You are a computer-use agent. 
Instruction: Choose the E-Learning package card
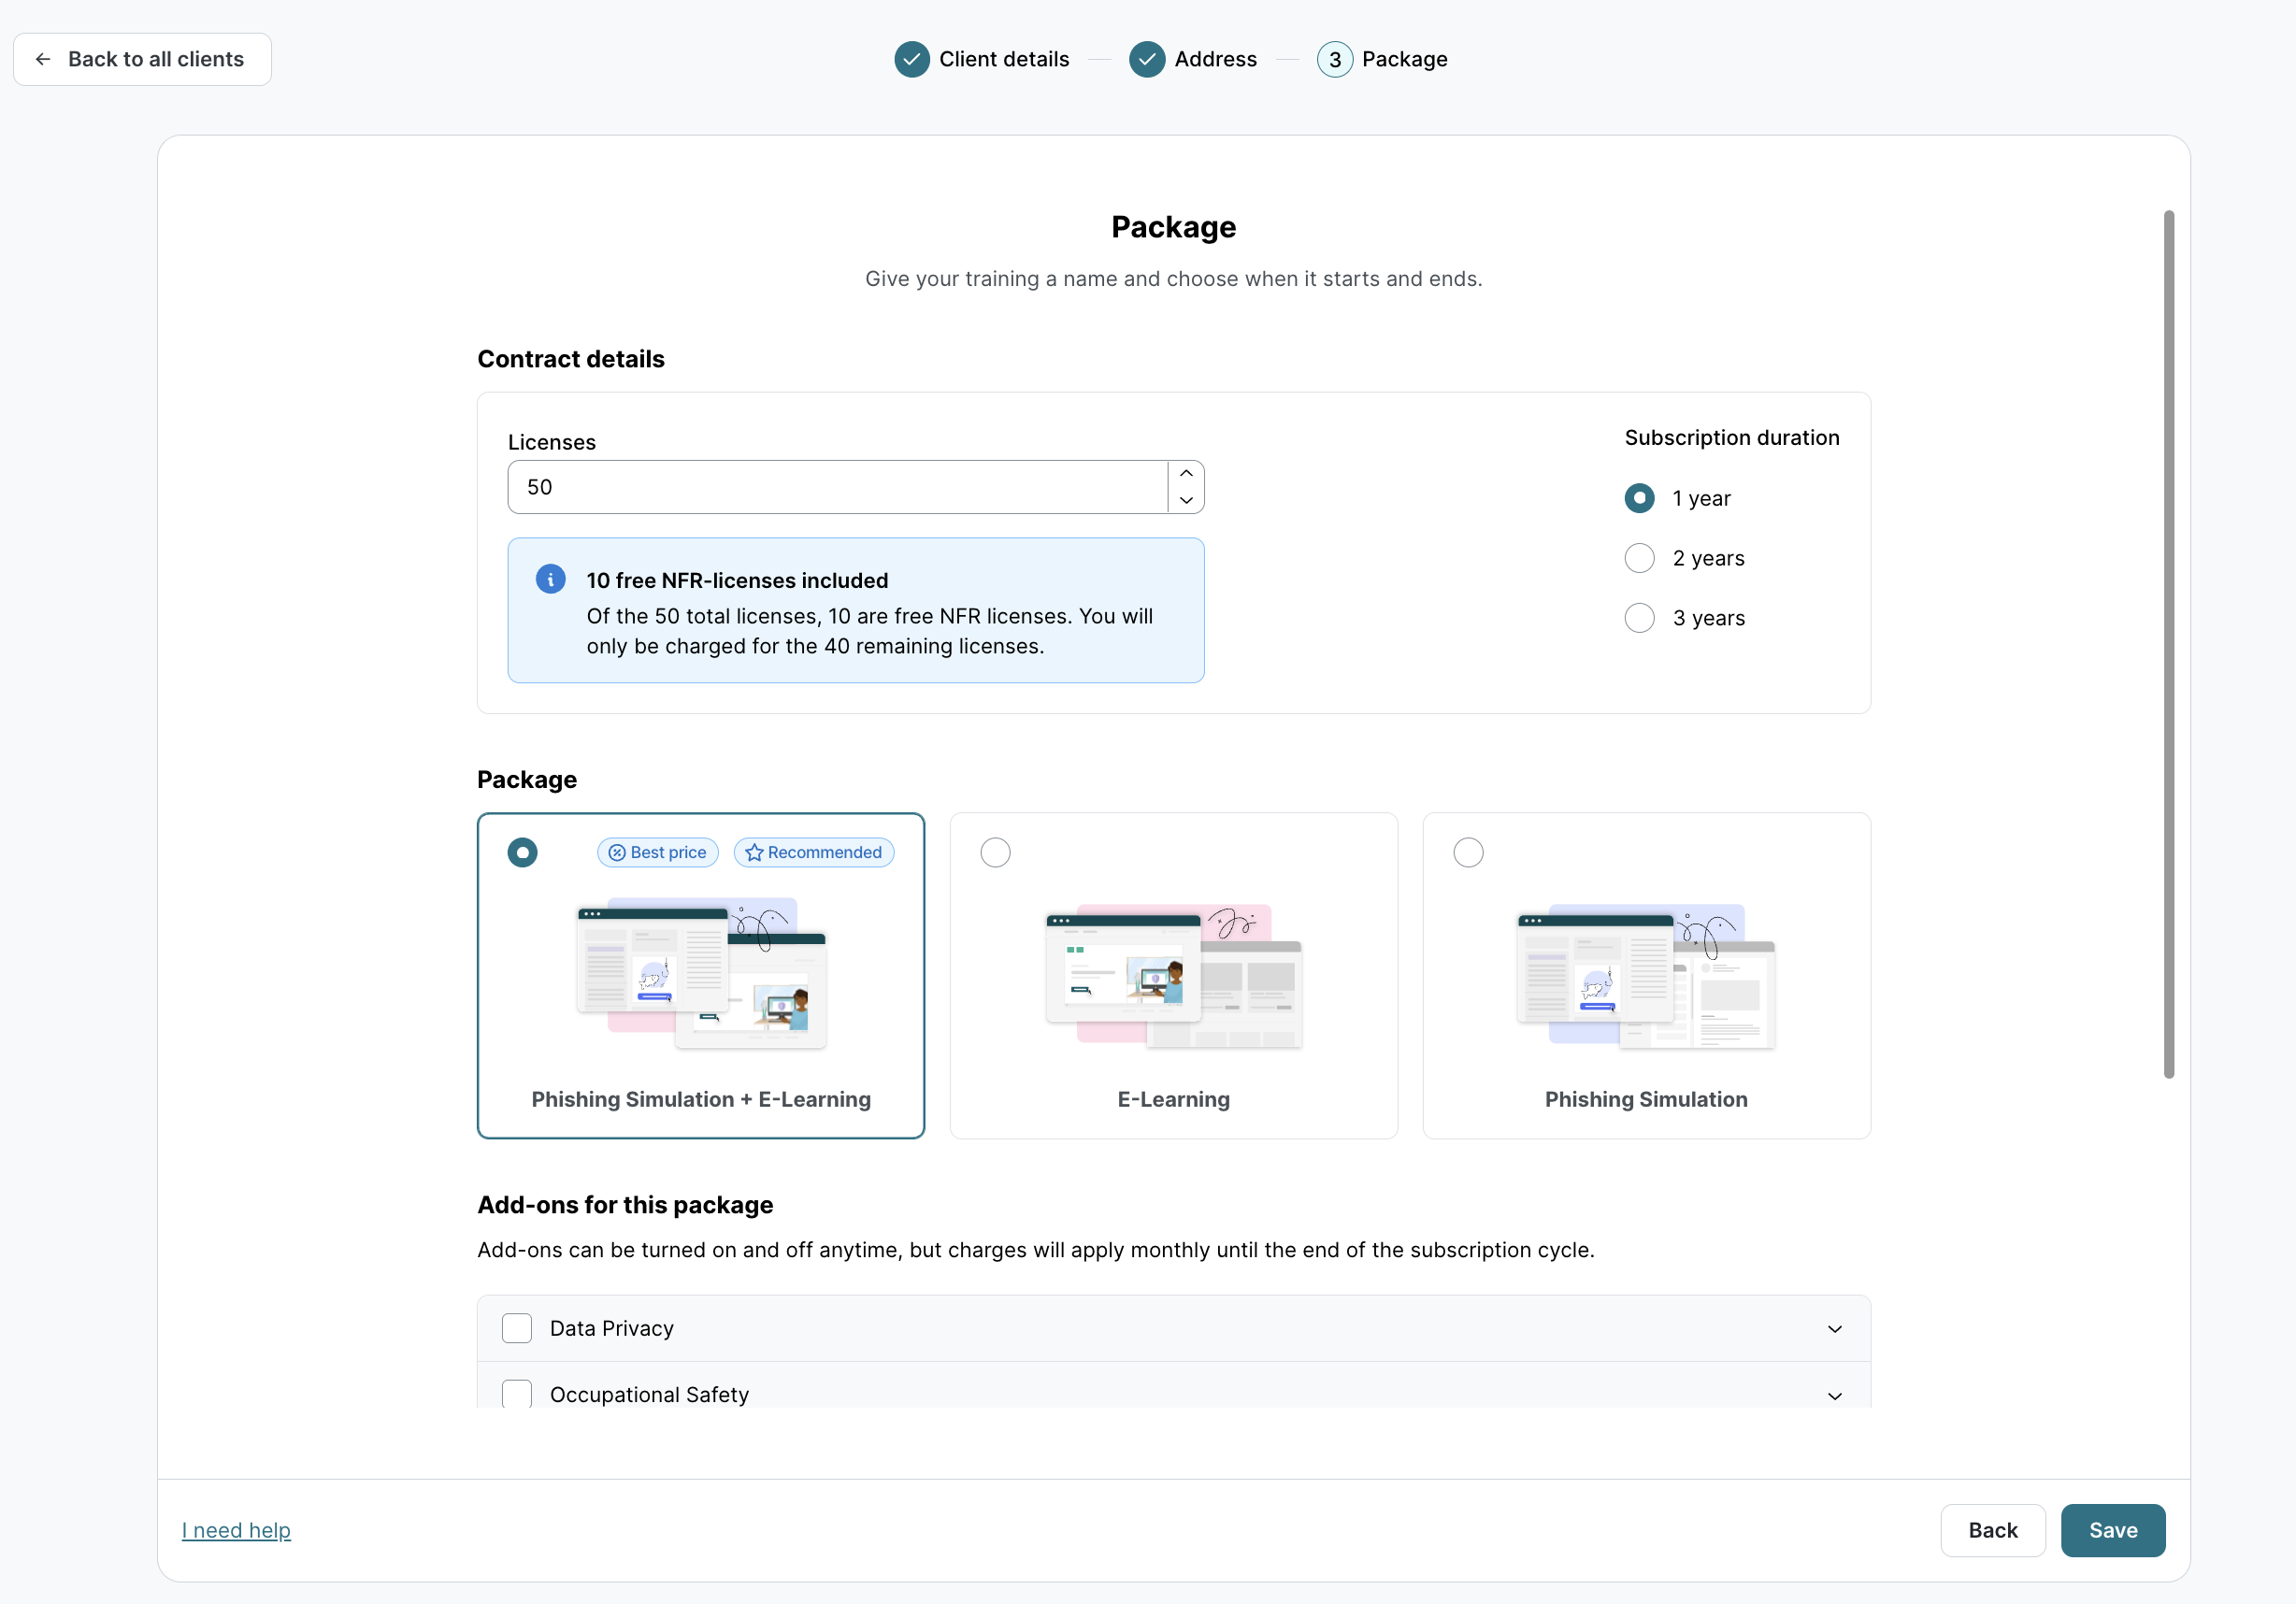pyautogui.click(x=1173, y=975)
